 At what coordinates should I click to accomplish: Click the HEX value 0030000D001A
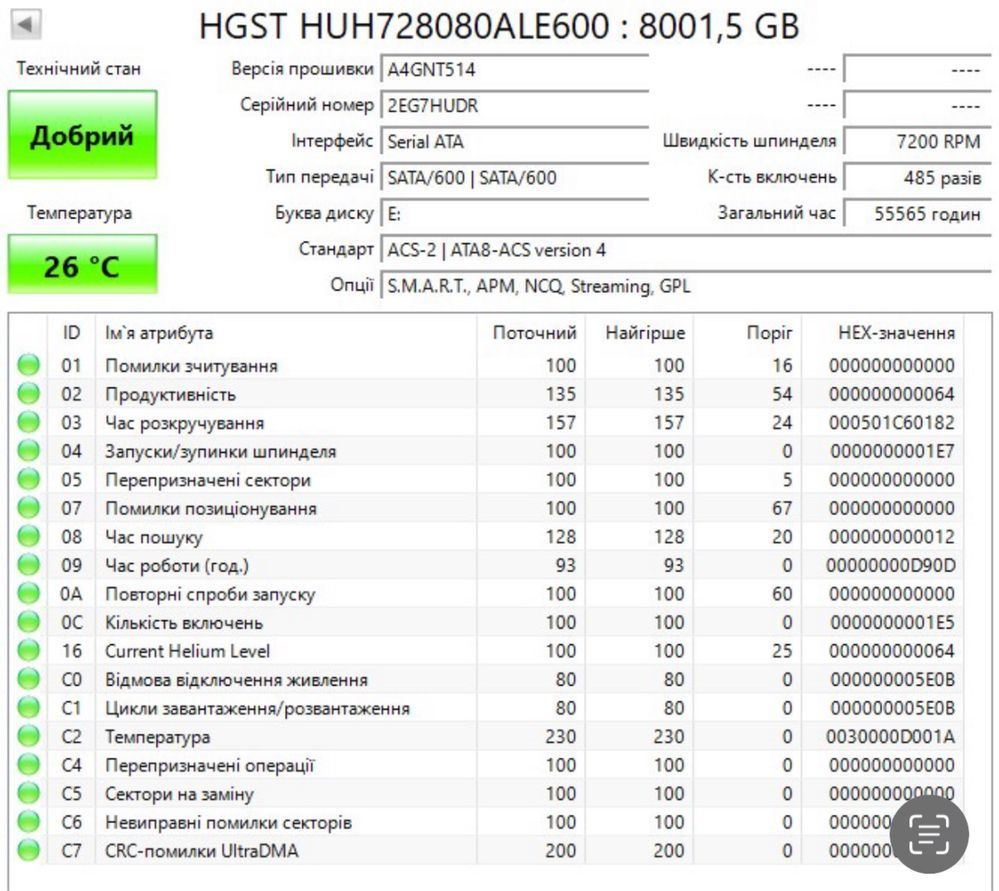891,737
